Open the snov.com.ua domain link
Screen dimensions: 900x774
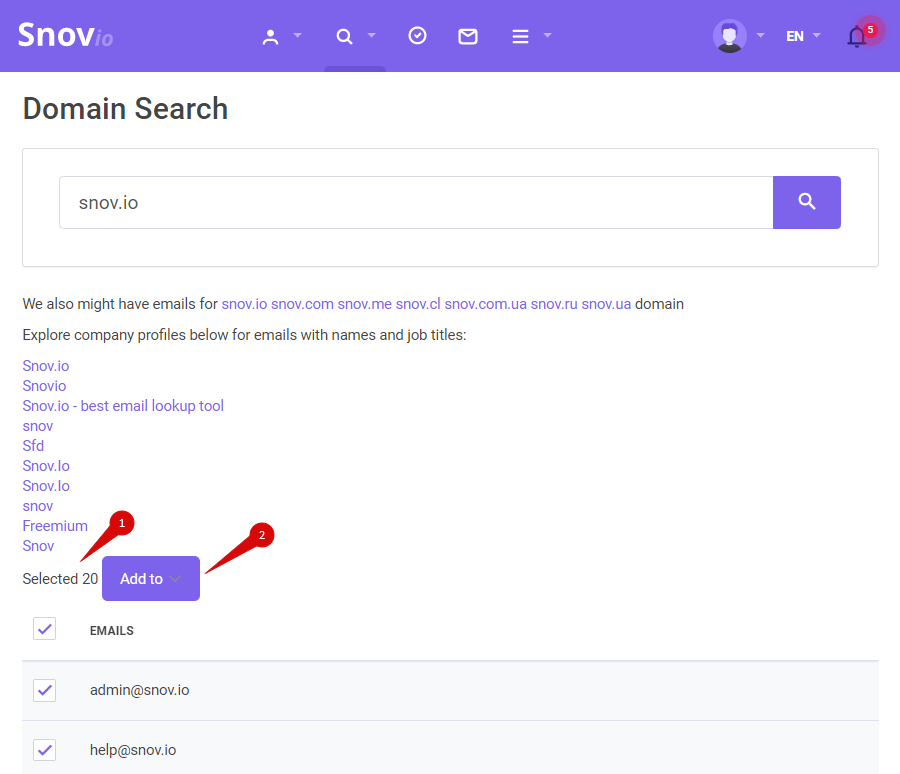[x=486, y=304]
